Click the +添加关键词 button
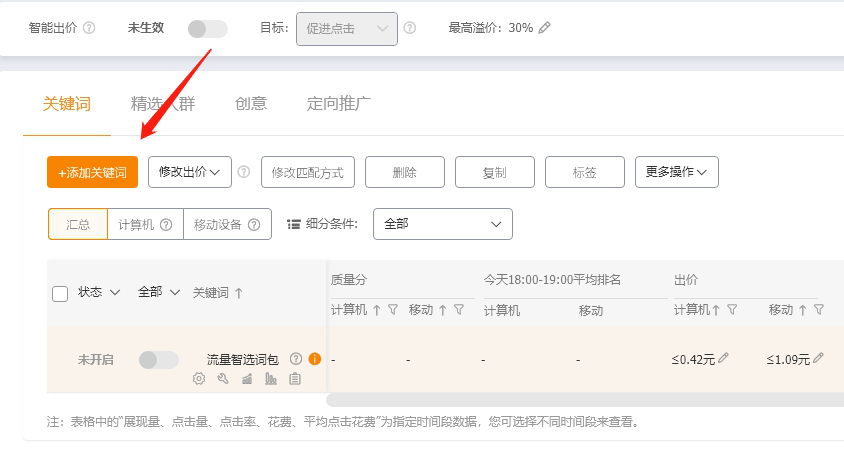This screenshot has height=451, width=844. 92,172
